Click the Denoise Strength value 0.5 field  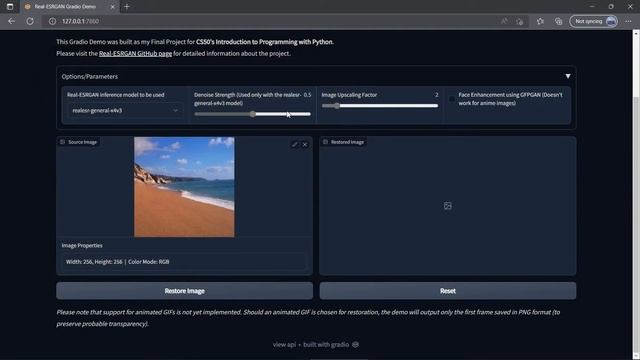[307, 95]
